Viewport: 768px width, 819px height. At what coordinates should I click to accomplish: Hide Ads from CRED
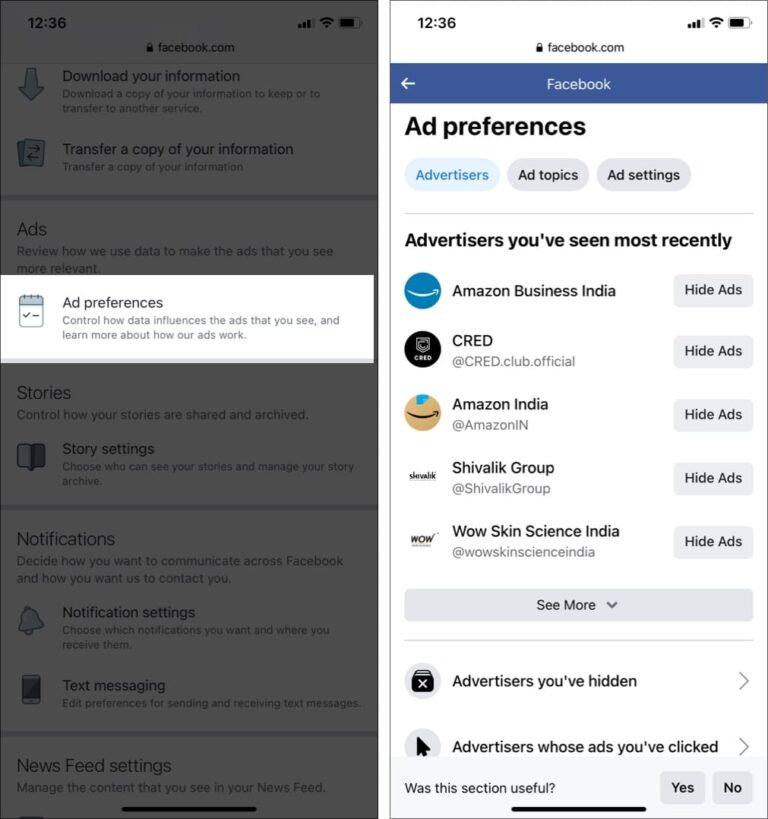[x=713, y=351]
